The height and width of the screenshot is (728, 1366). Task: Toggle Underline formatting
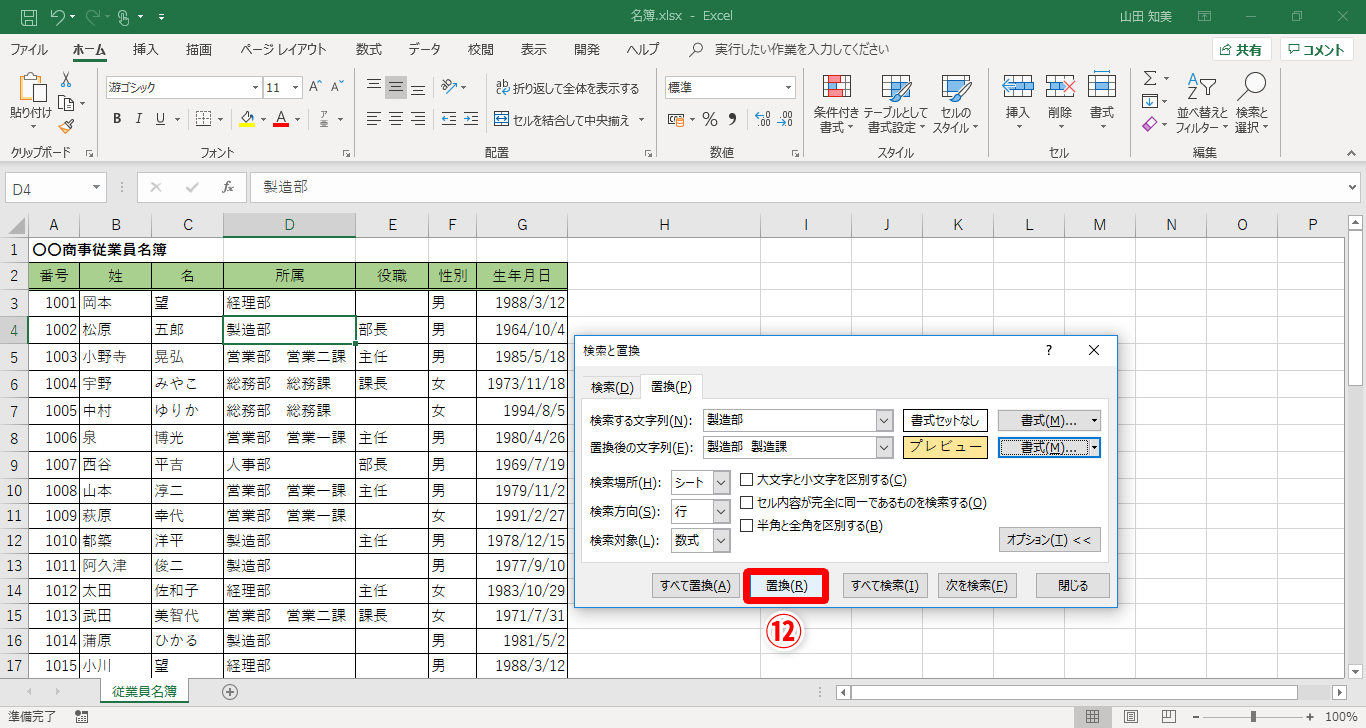(160, 119)
